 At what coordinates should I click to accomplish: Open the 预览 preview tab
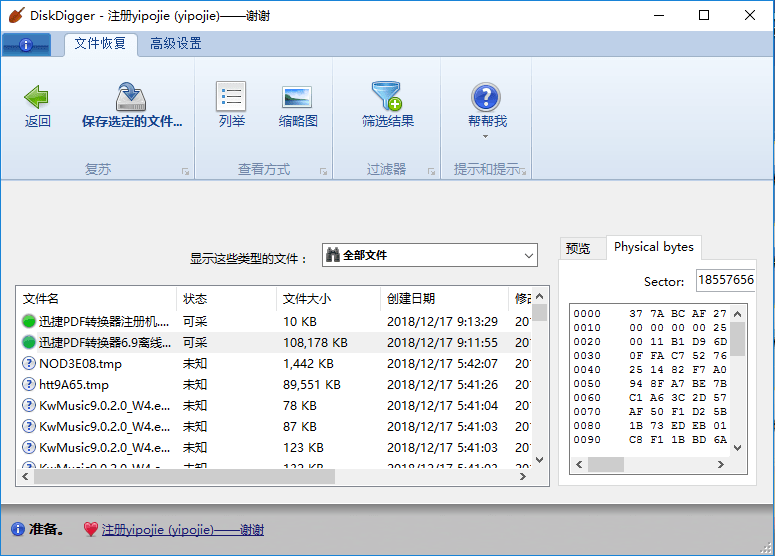578,249
